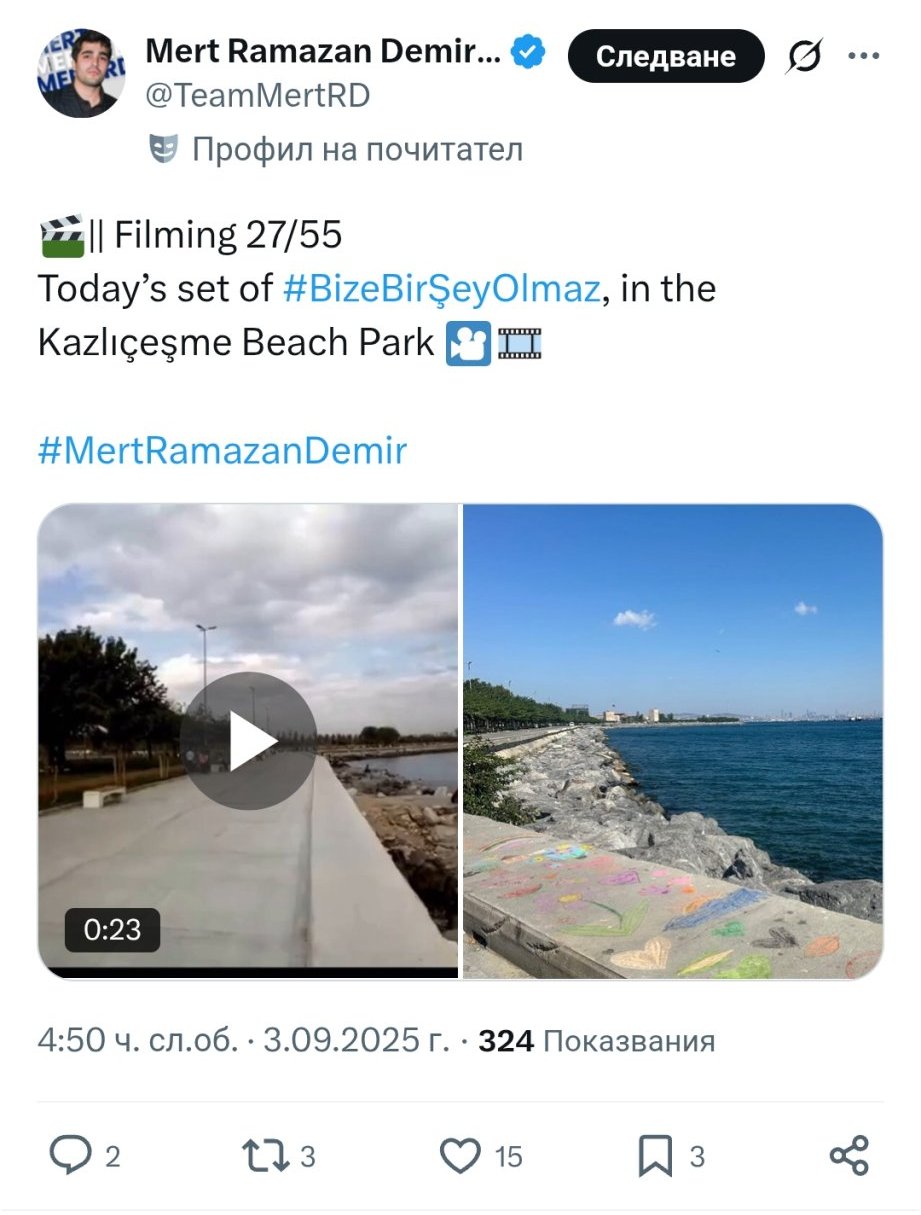The height and width of the screenshot is (1215, 921).
Task: Open Mert Ramazan Demir profile name
Action: point(322,52)
